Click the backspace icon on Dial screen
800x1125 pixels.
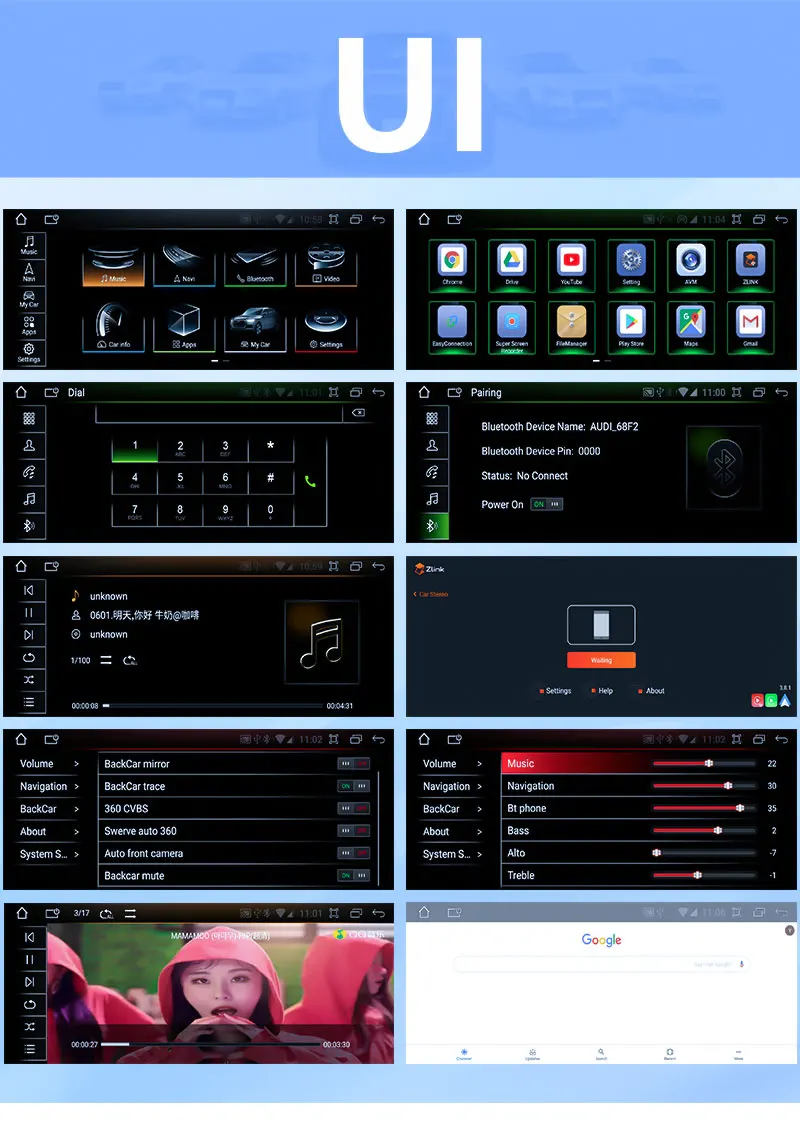click(358, 413)
